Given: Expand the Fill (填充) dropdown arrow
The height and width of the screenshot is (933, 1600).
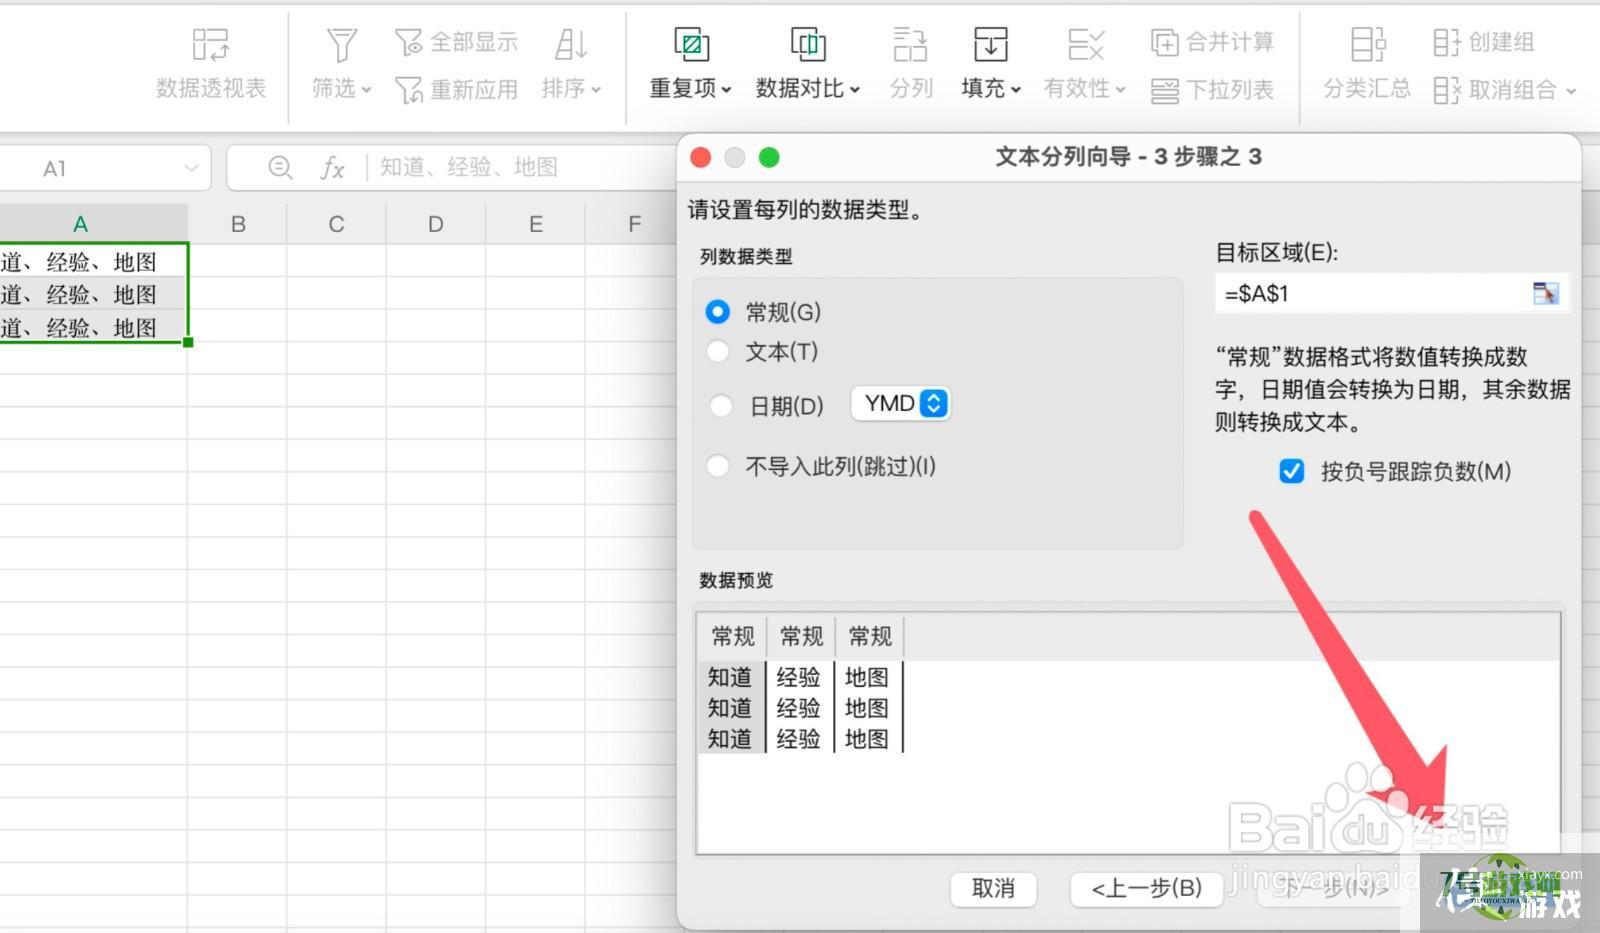Looking at the screenshot, I should click(x=1016, y=90).
